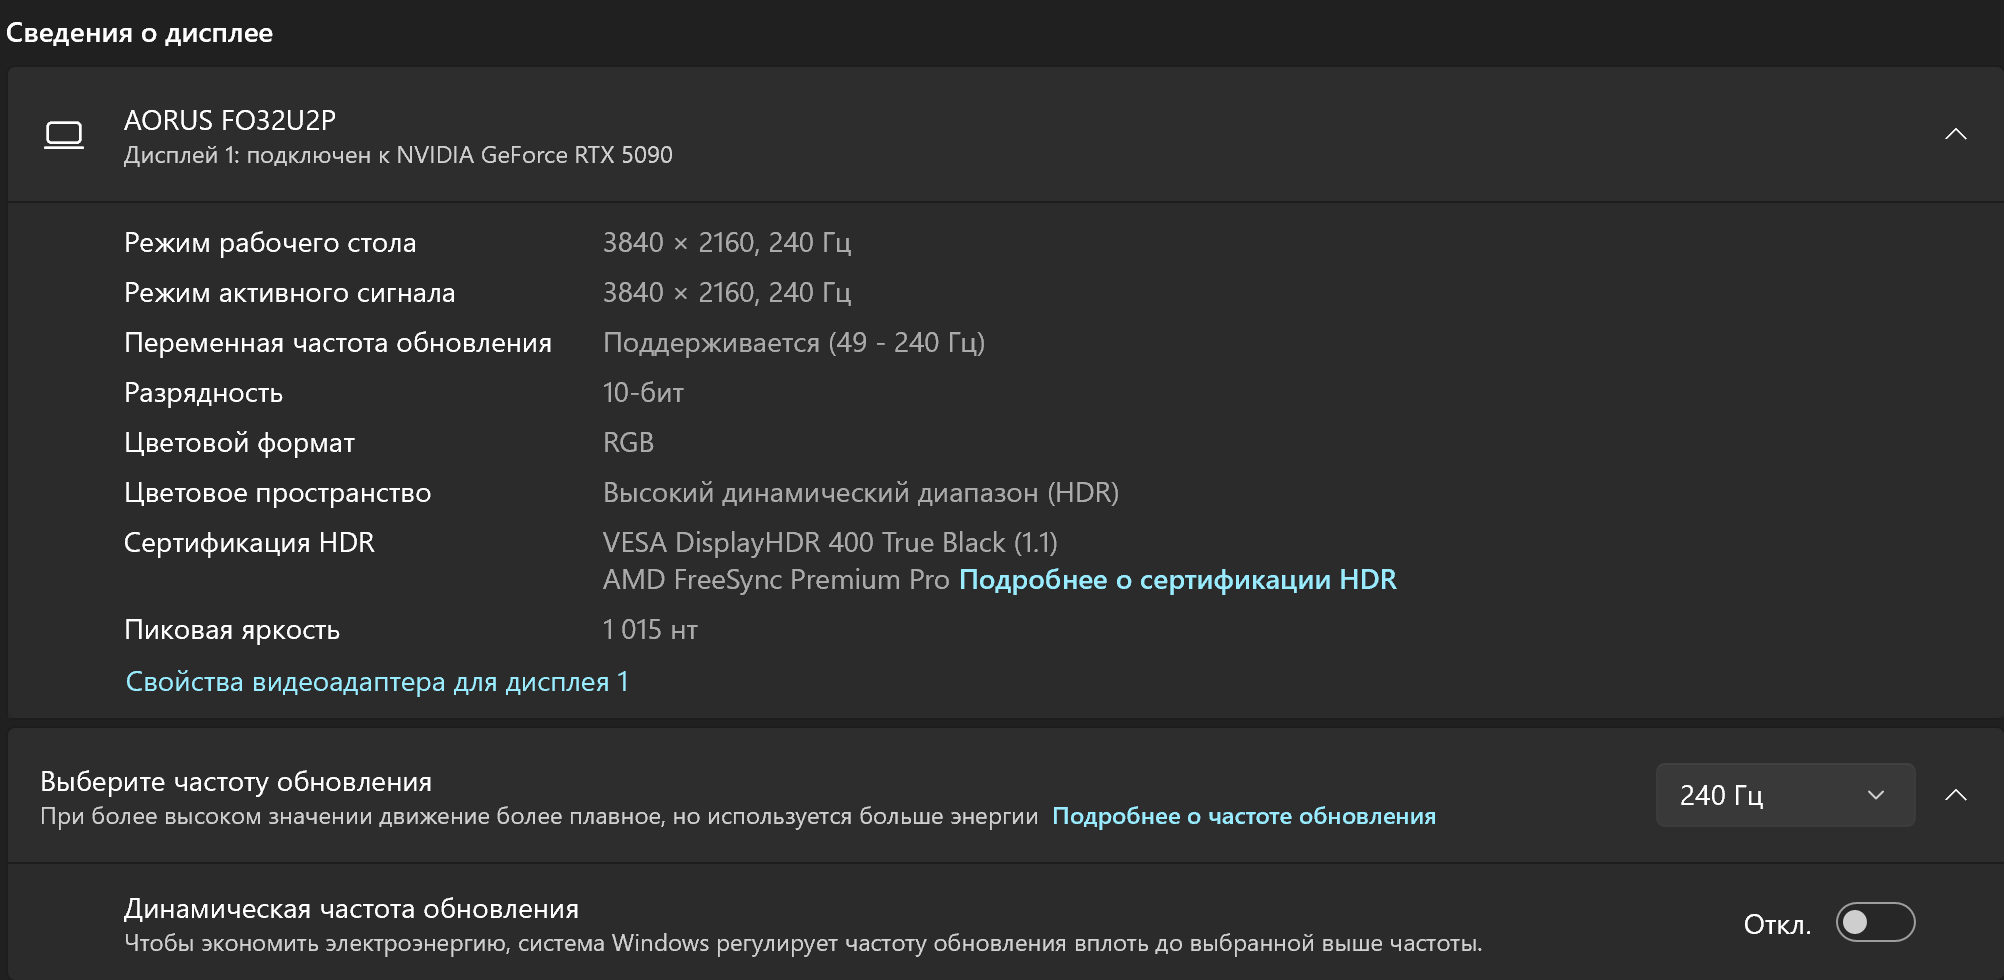Click the display monitor icon beside AORUS FO32U2P
Screen dimensions: 2004x980
pyautogui.click(x=64, y=134)
